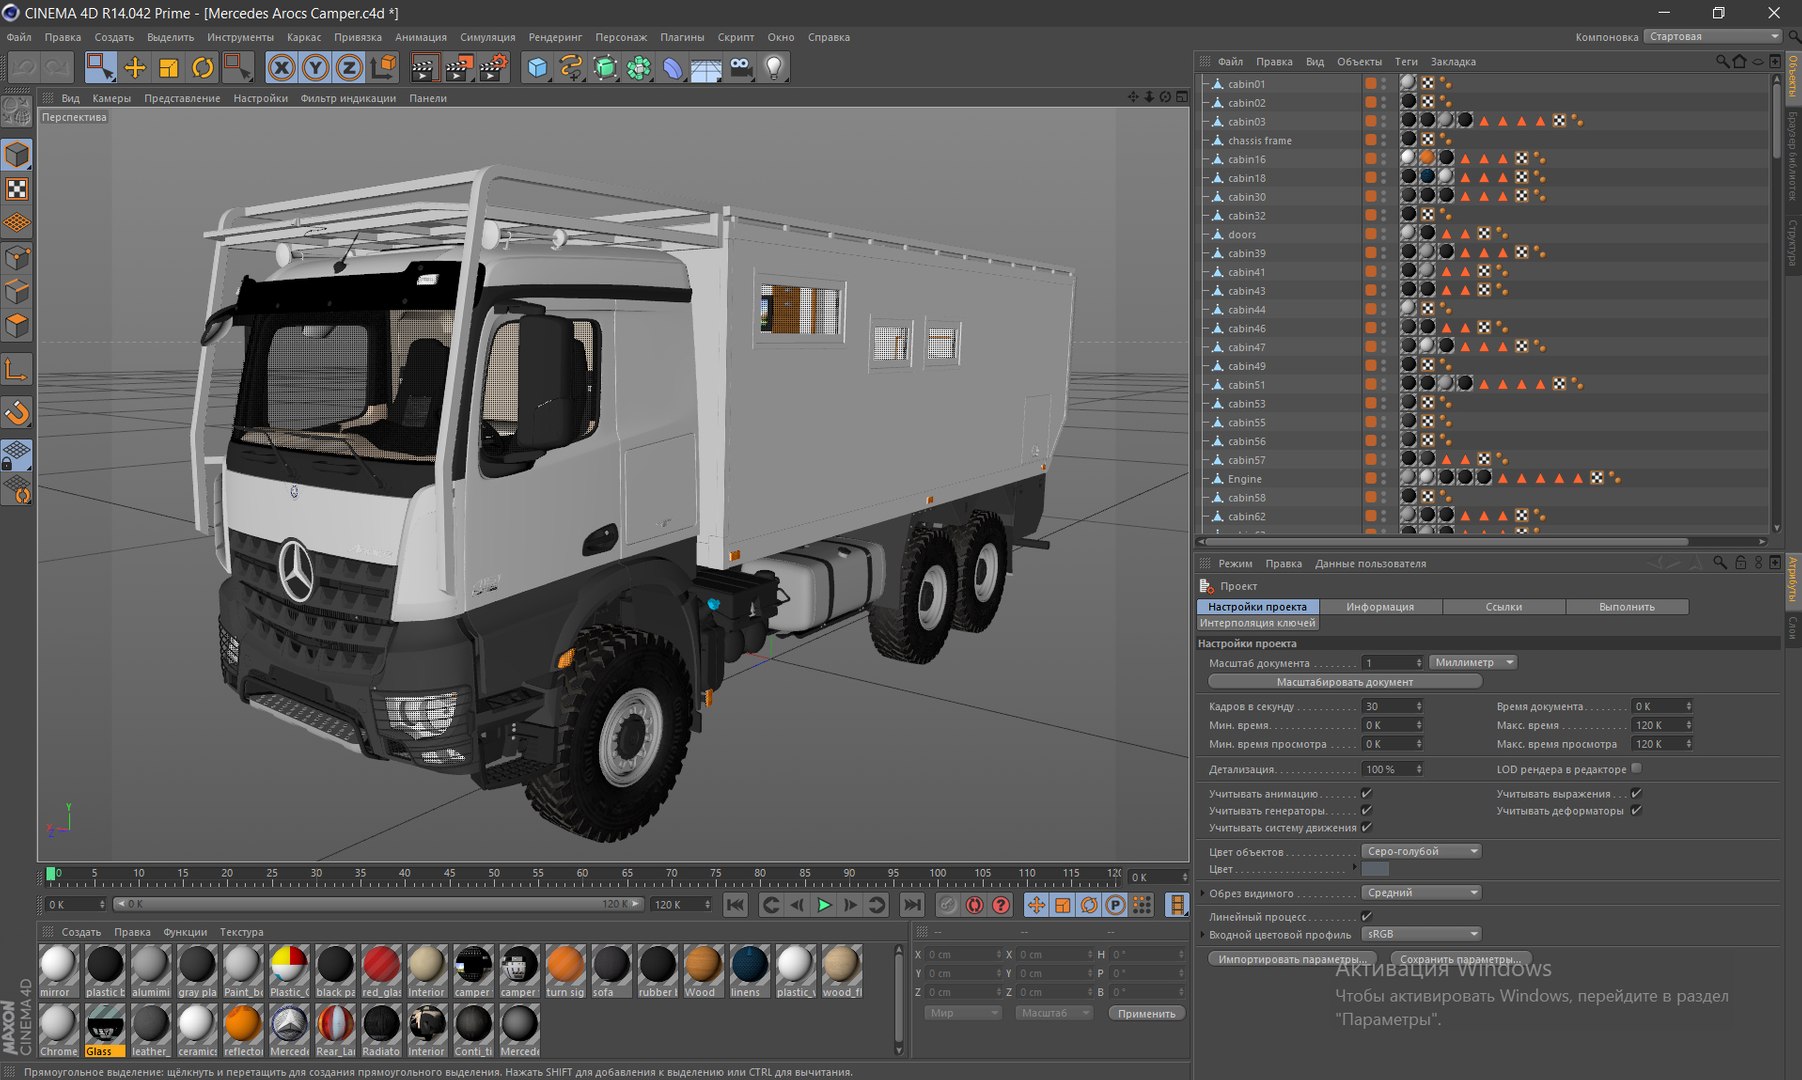The width and height of the screenshot is (1802, 1080).
Task: Open the sRGB color profile dropdown
Action: tap(1421, 934)
